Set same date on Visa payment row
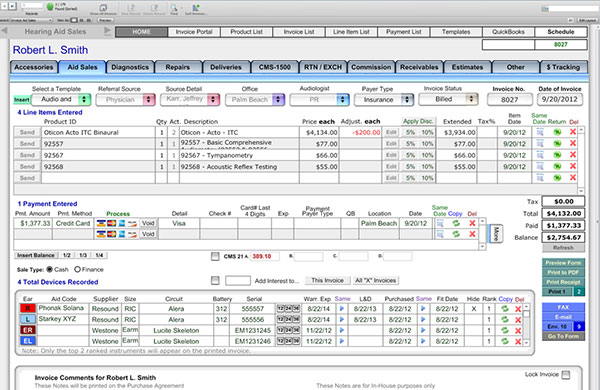Viewport: 600px width, 390px height. [x=440, y=223]
